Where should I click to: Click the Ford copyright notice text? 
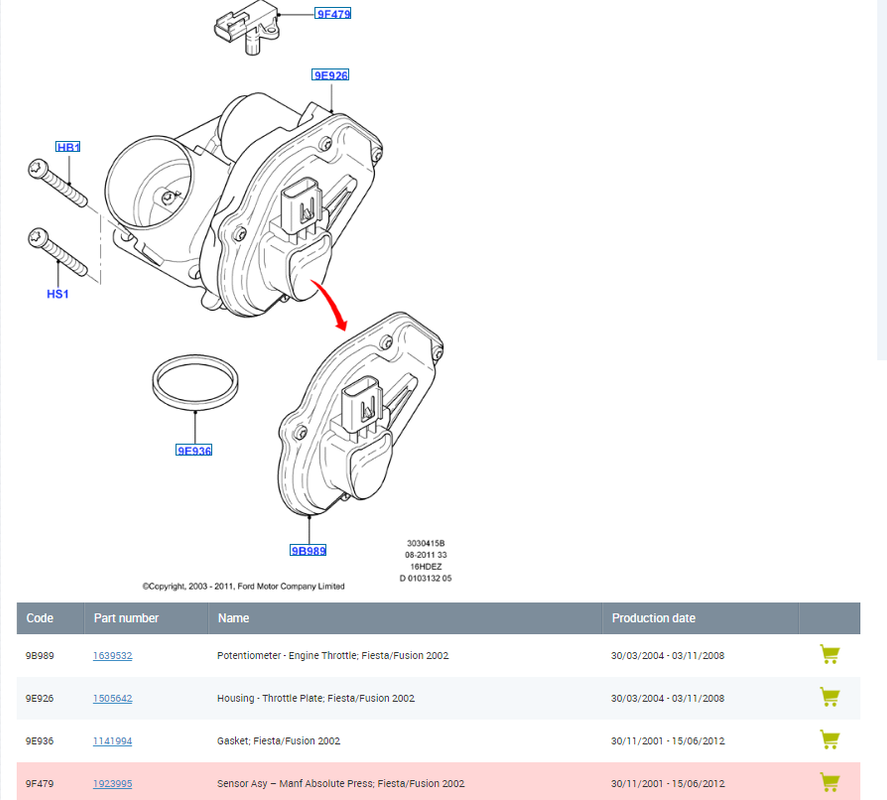click(243, 586)
